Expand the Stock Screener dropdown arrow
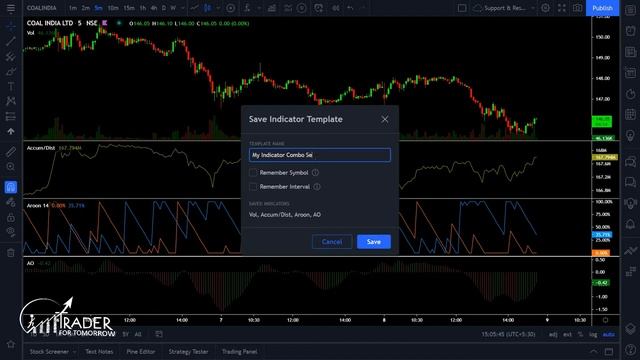The width and height of the screenshot is (640, 360). pos(74,351)
